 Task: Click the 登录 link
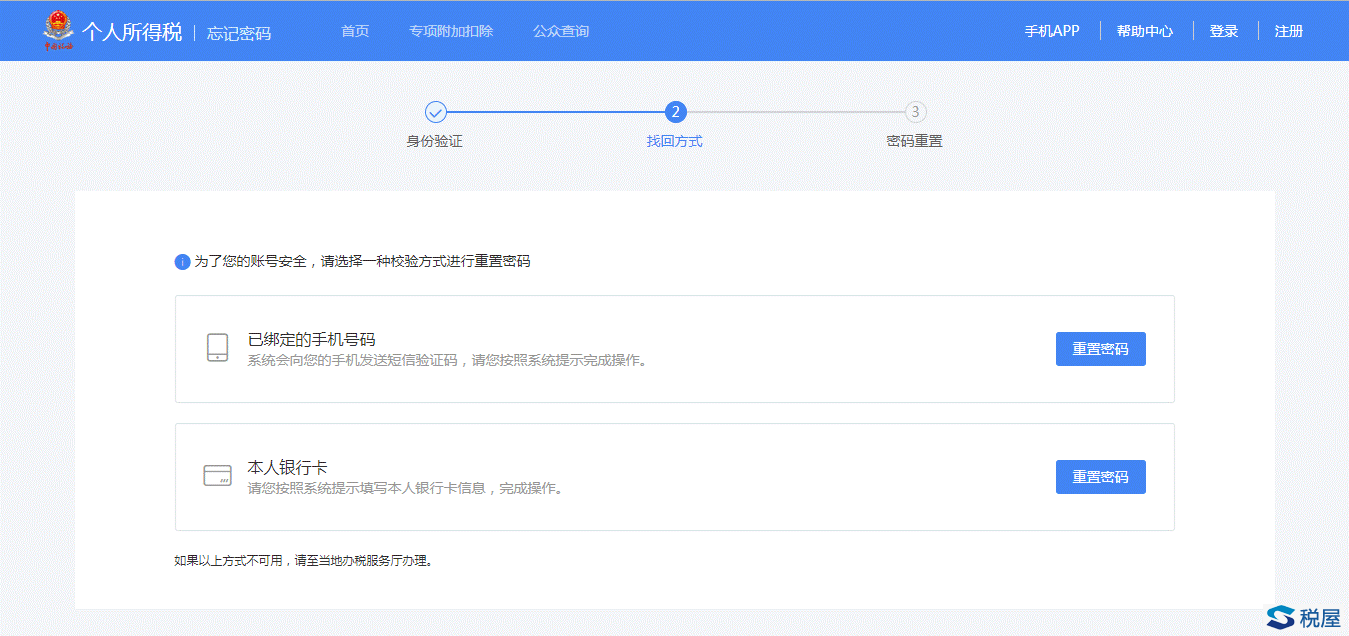click(1224, 31)
